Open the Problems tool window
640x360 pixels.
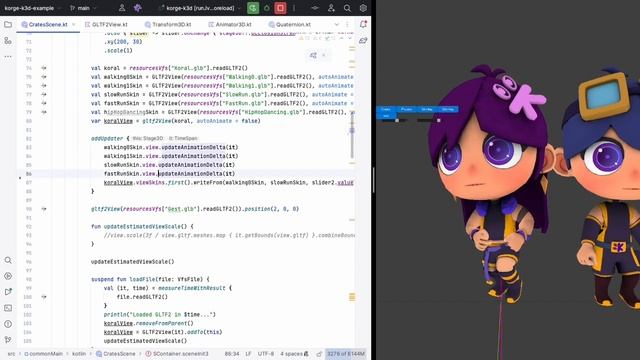(8, 324)
